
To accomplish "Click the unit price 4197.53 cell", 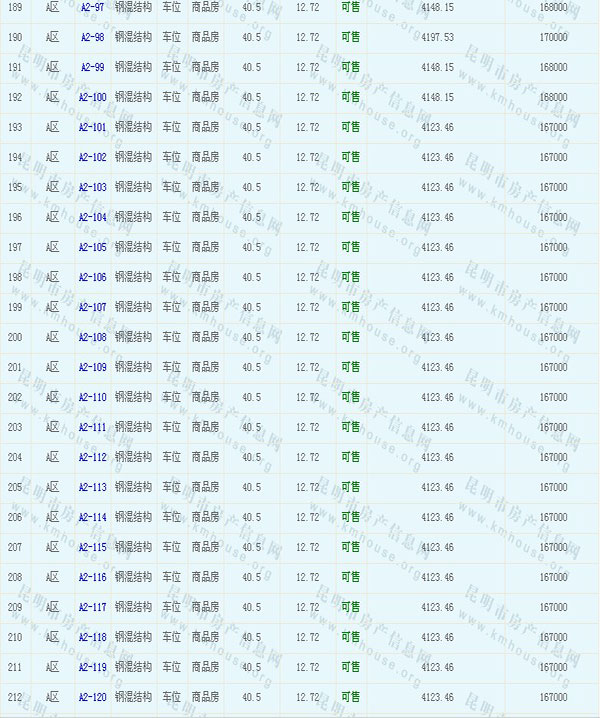I will (437, 37).
